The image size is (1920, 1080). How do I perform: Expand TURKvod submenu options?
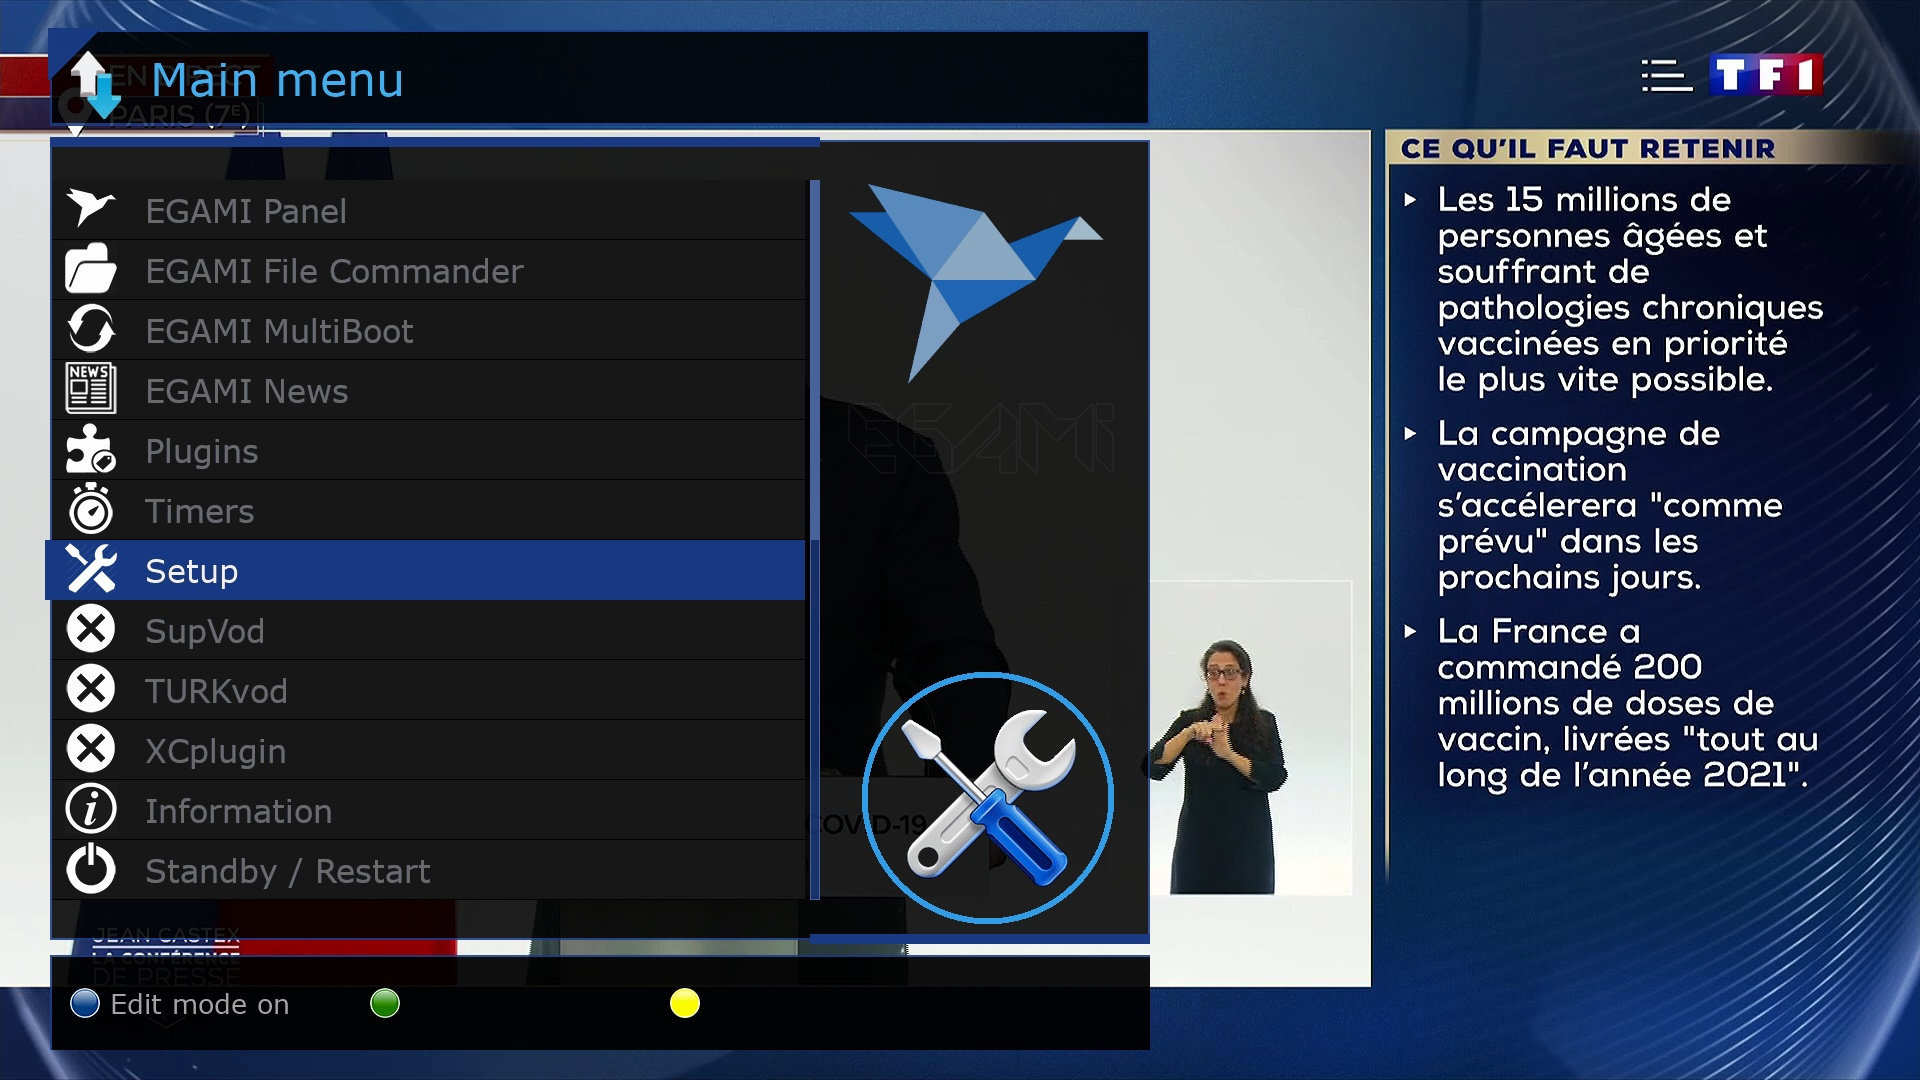tap(214, 690)
